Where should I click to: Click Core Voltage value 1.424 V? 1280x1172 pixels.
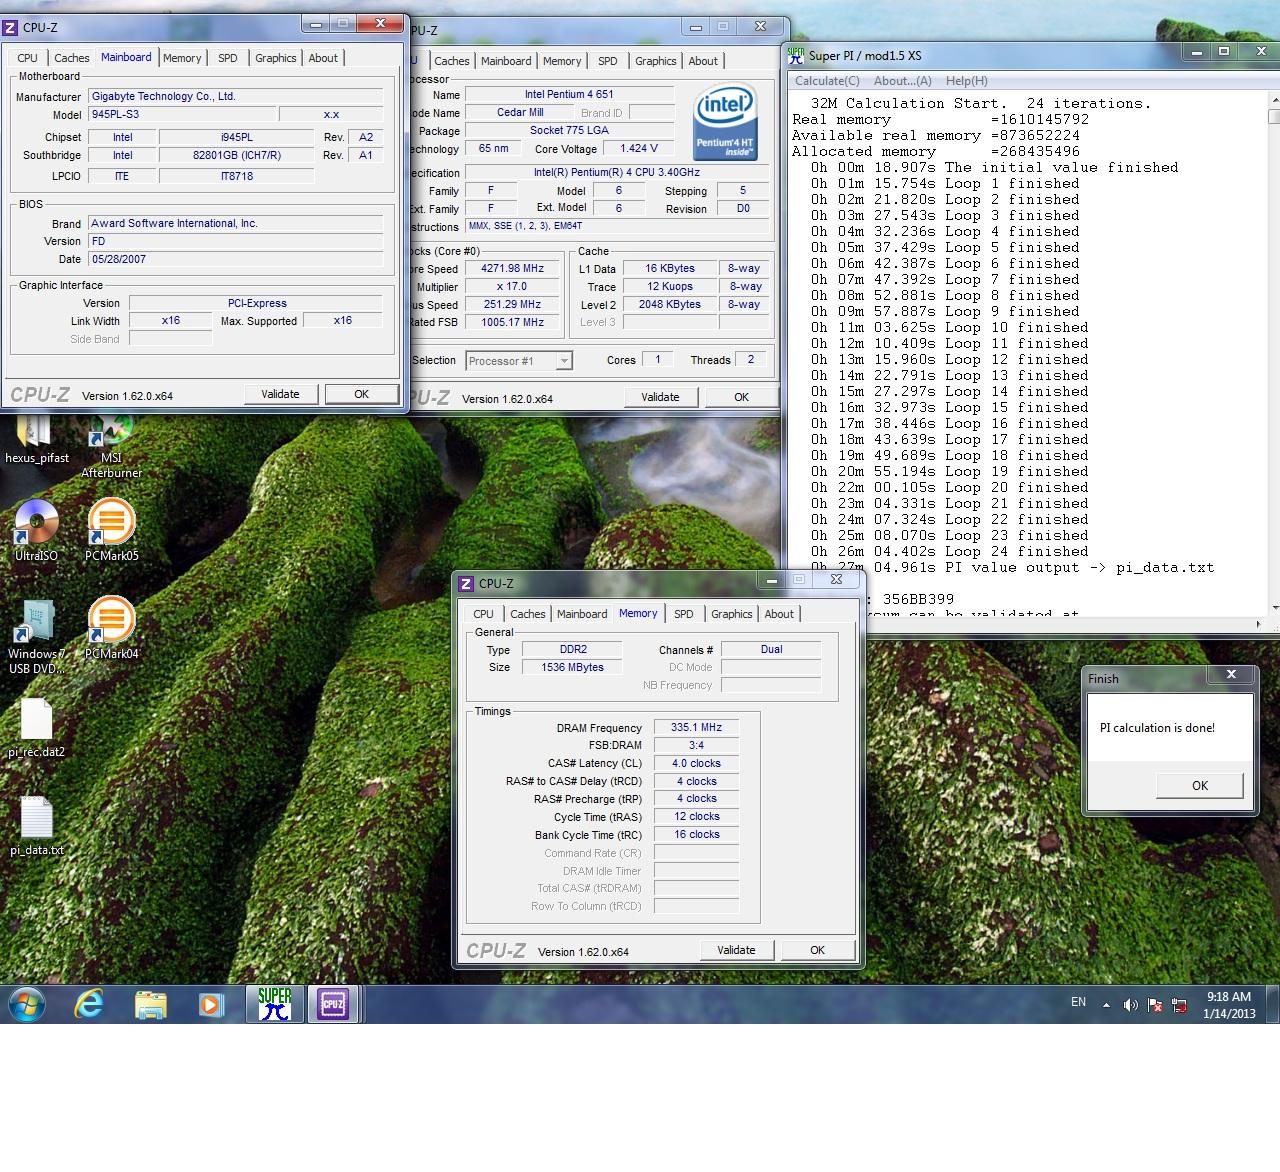coord(639,148)
